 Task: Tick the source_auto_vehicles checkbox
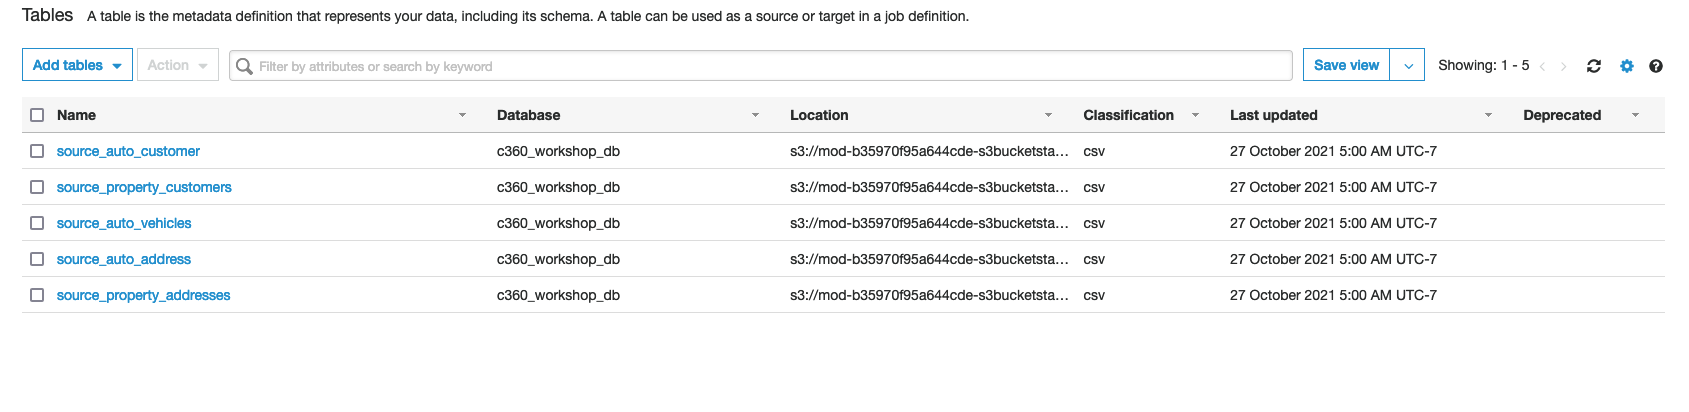click(37, 223)
